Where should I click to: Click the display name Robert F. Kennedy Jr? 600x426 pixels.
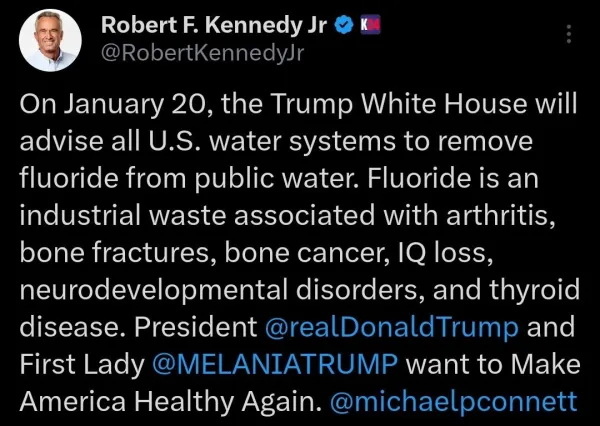[x=214, y=25]
